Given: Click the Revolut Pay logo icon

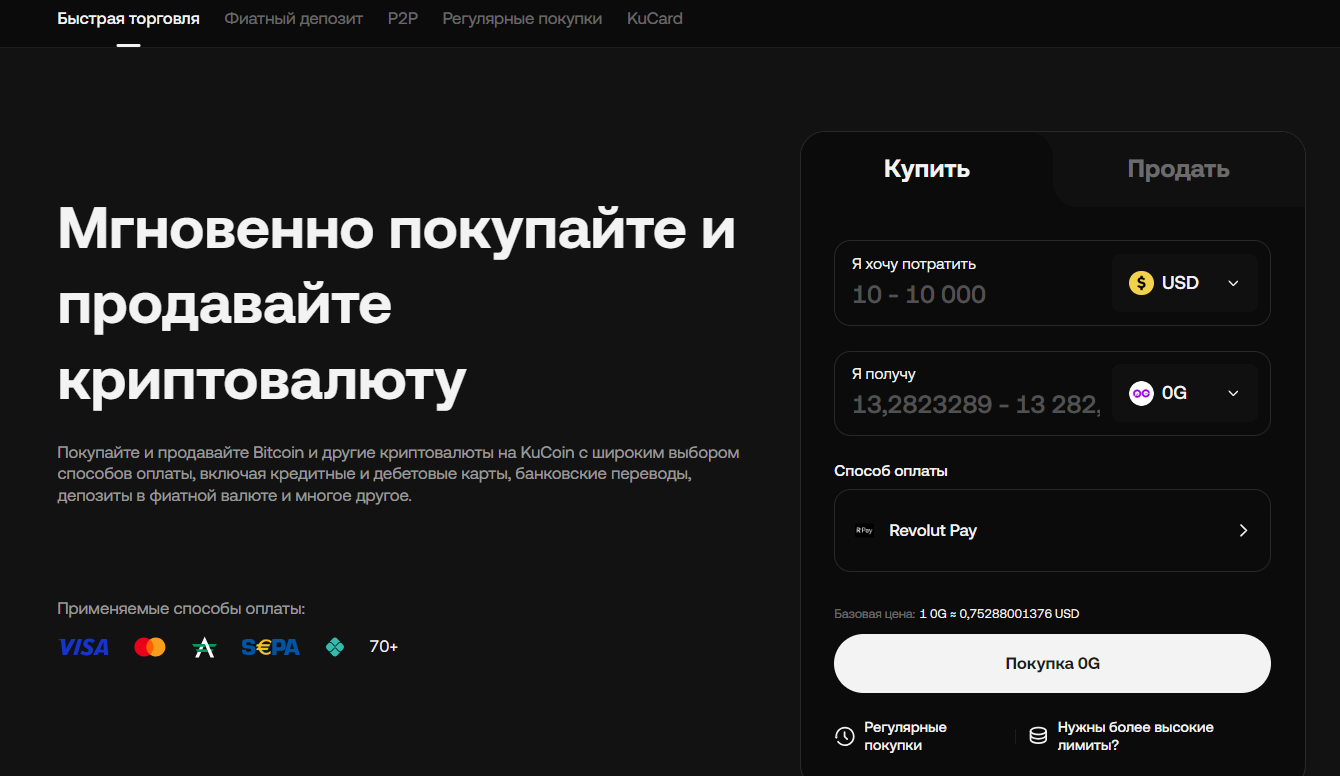Looking at the screenshot, I should [x=862, y=530].
